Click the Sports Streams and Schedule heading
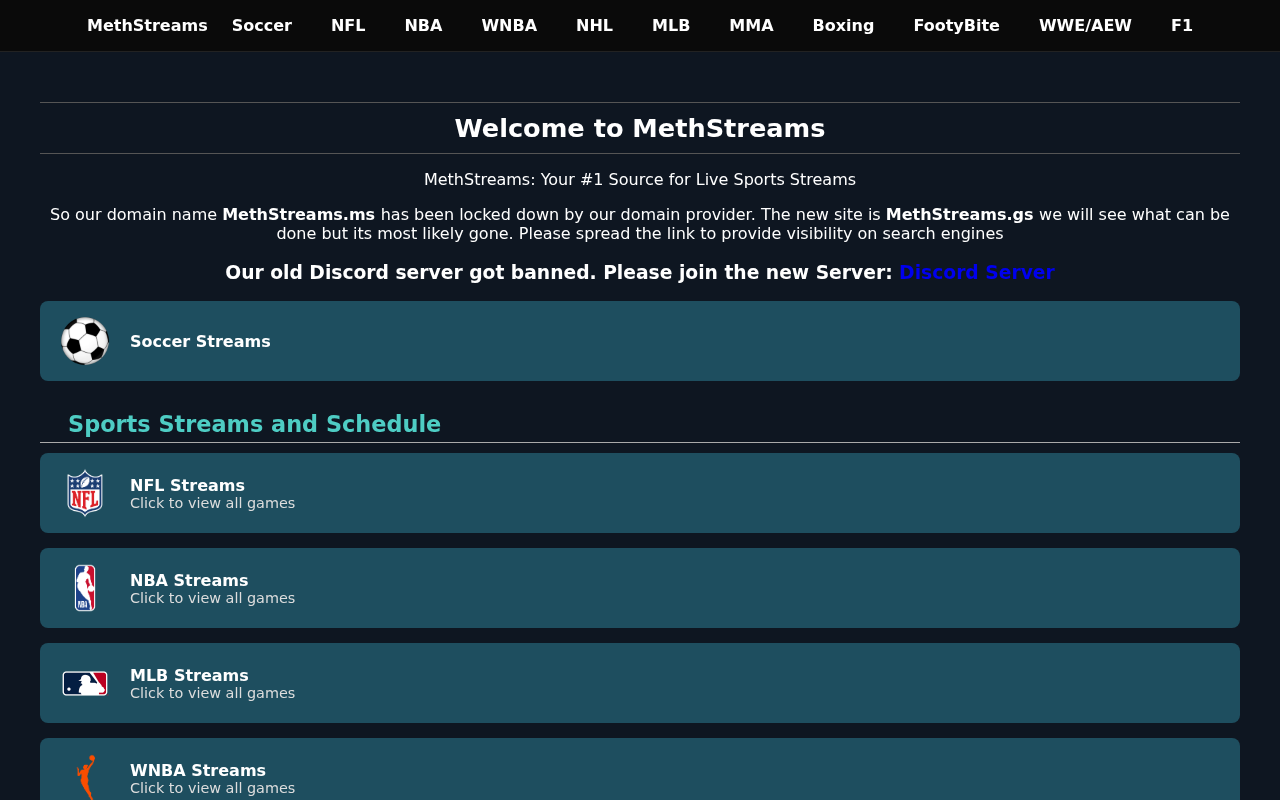This screenshot has width=1280, height=800. [254, 424]
